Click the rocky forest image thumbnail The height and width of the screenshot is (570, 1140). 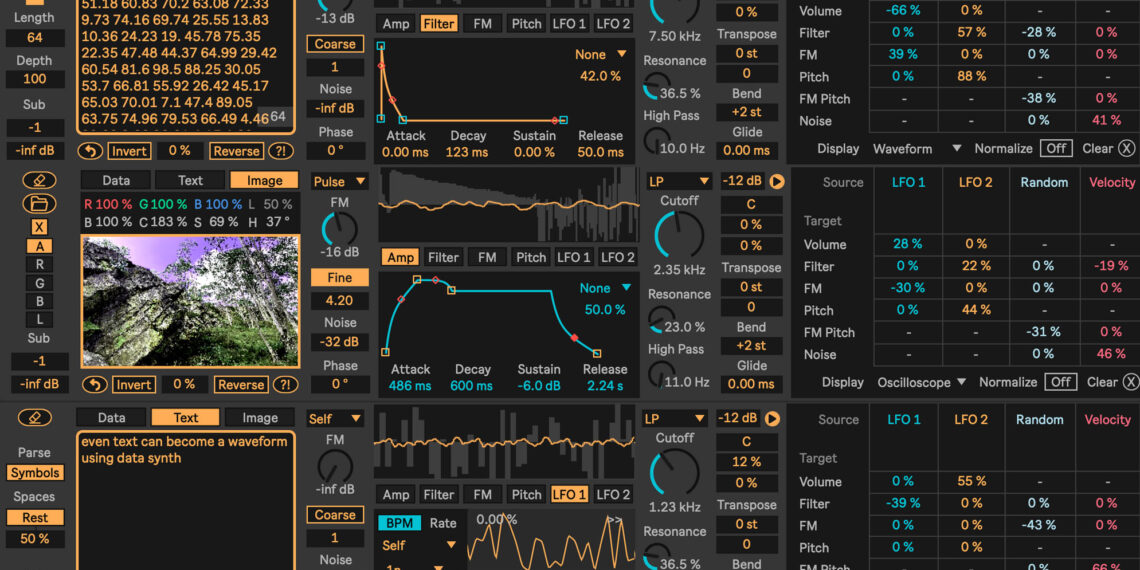click(190, 301)
